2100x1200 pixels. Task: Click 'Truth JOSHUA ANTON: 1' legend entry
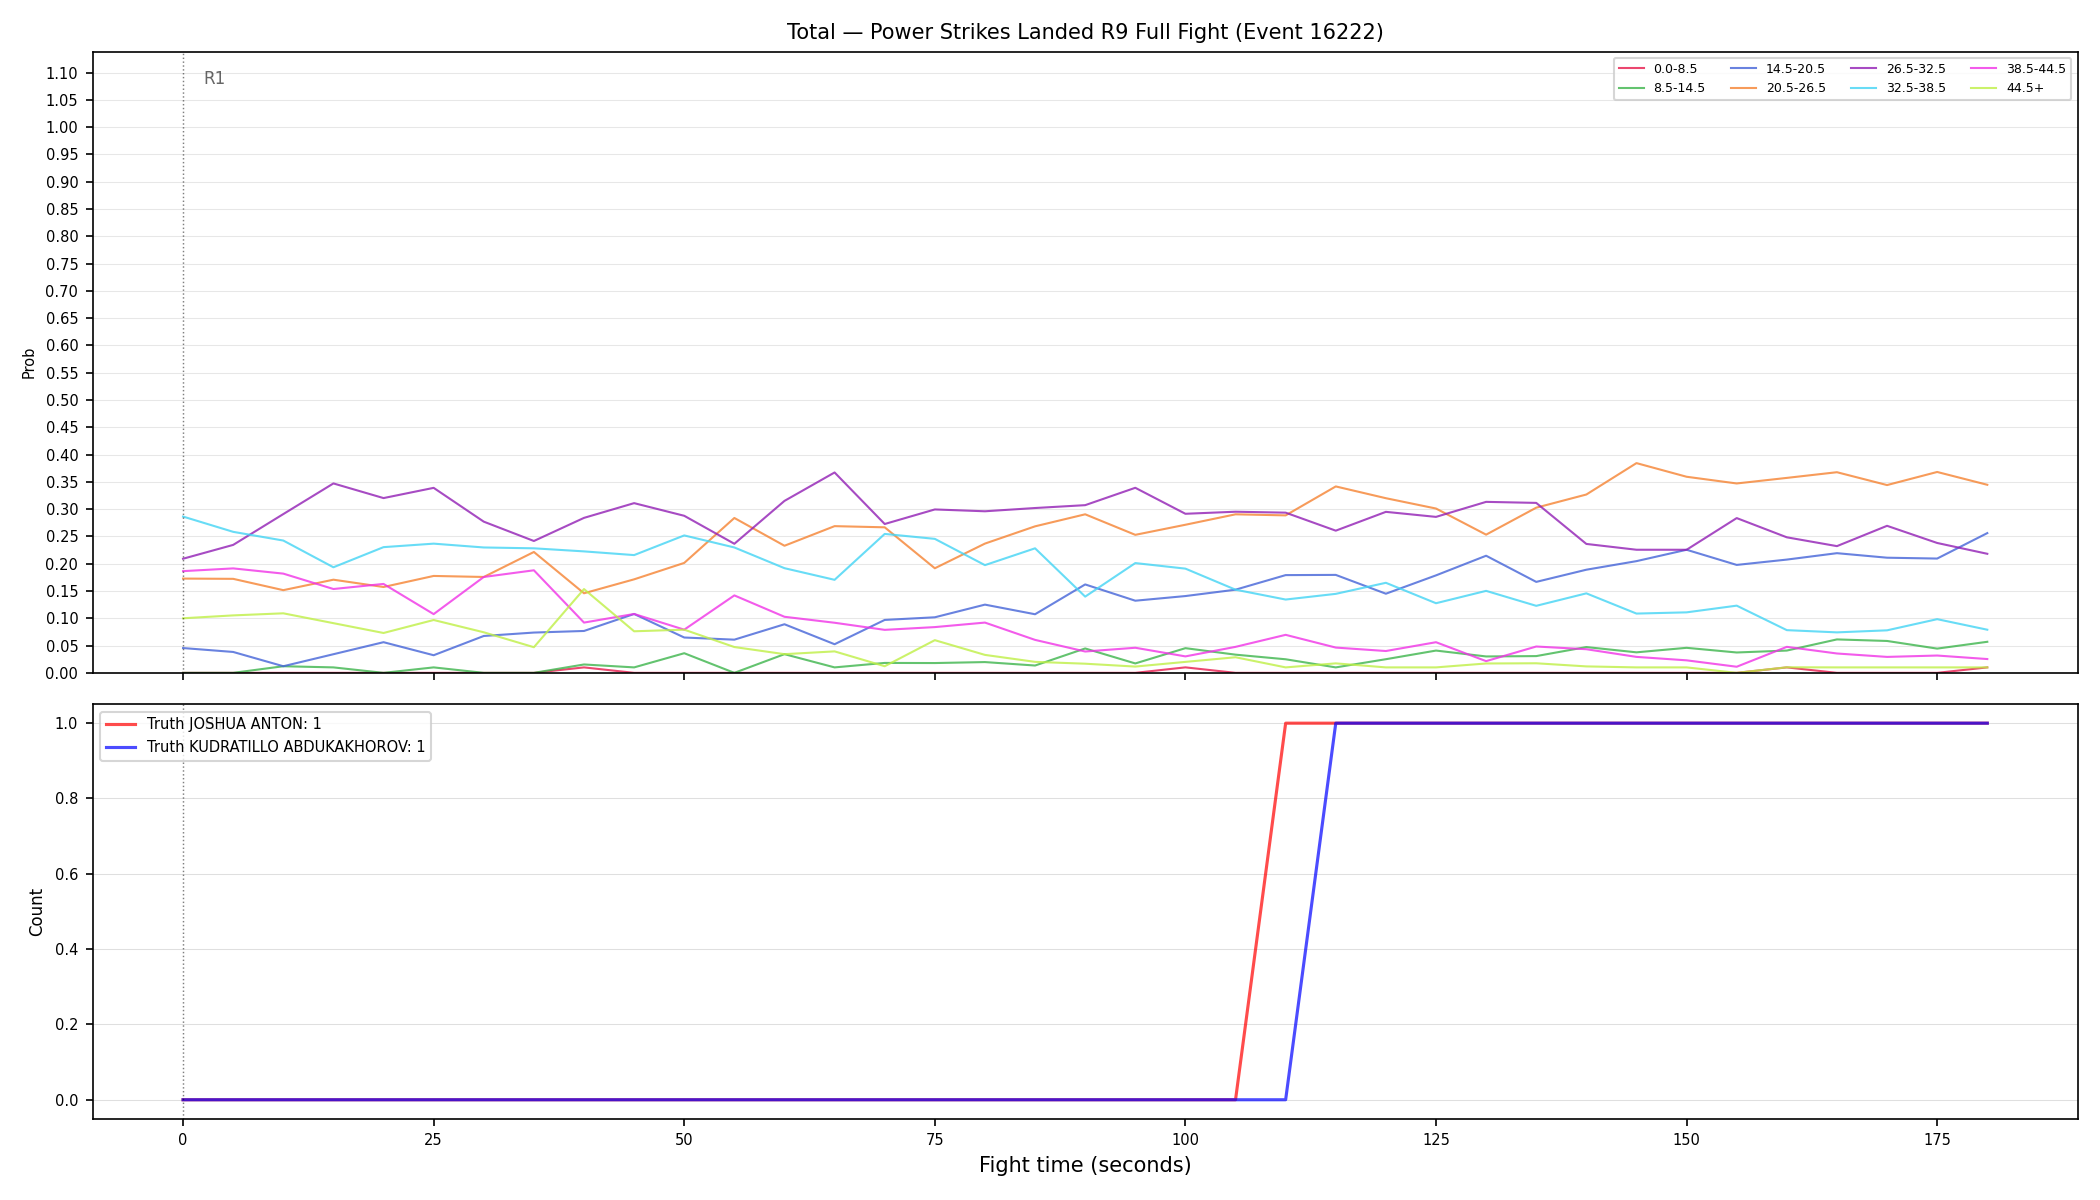(214, 724)
